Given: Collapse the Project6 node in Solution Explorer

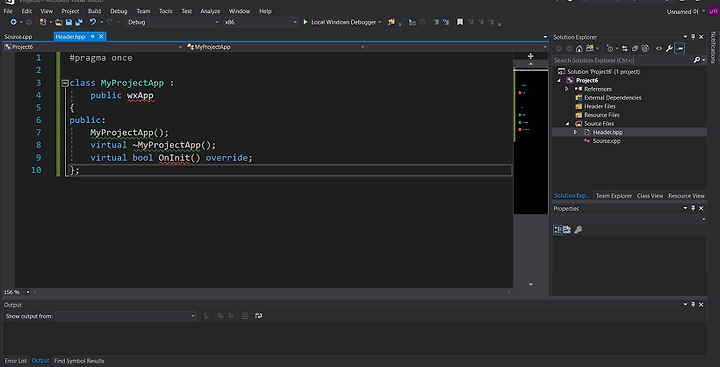Looking at the screenshot, I should 559,80.
